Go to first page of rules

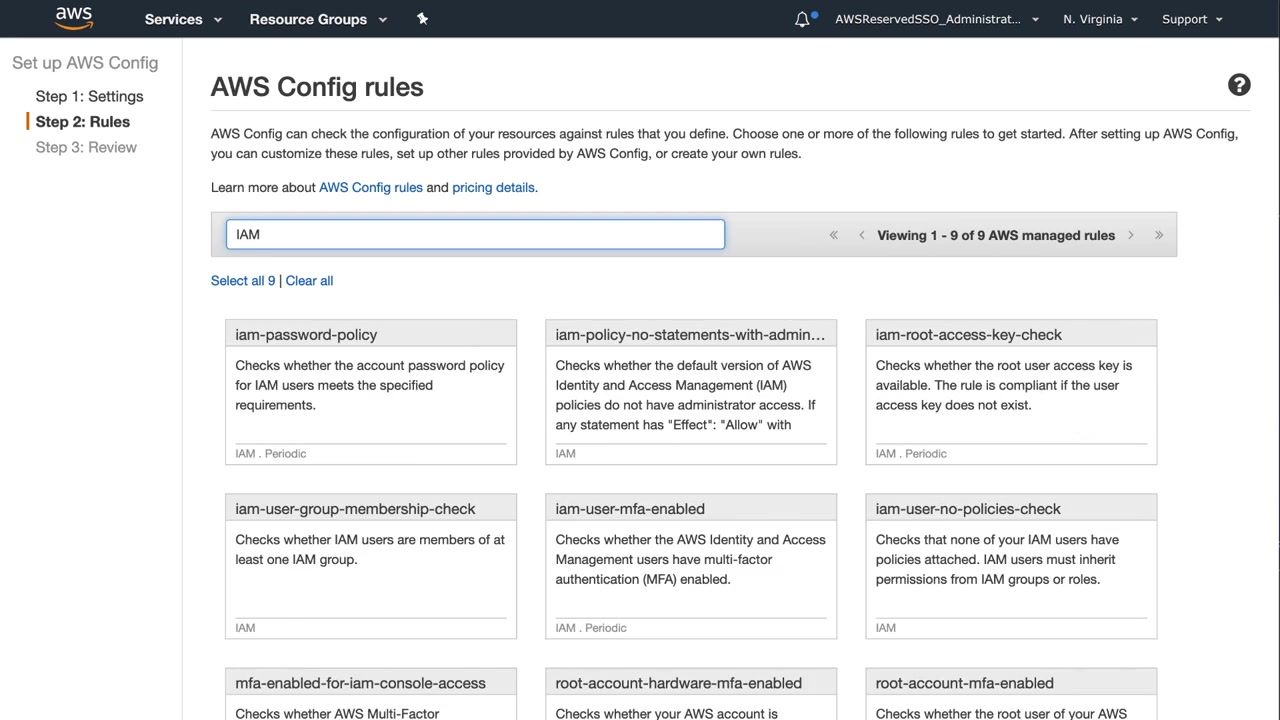coord(833,235)
